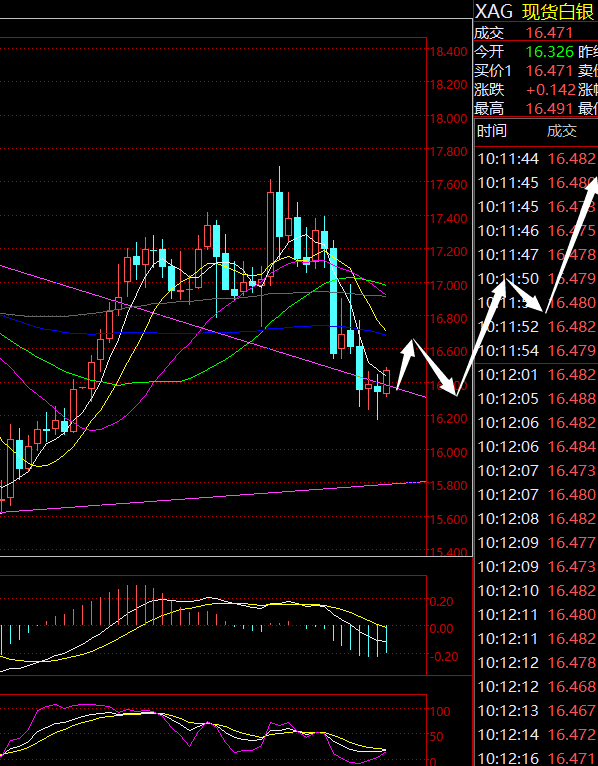Select the 现货白银 instrument name
This screenshot has width=598, height=766.
click(x=558, y=12)
